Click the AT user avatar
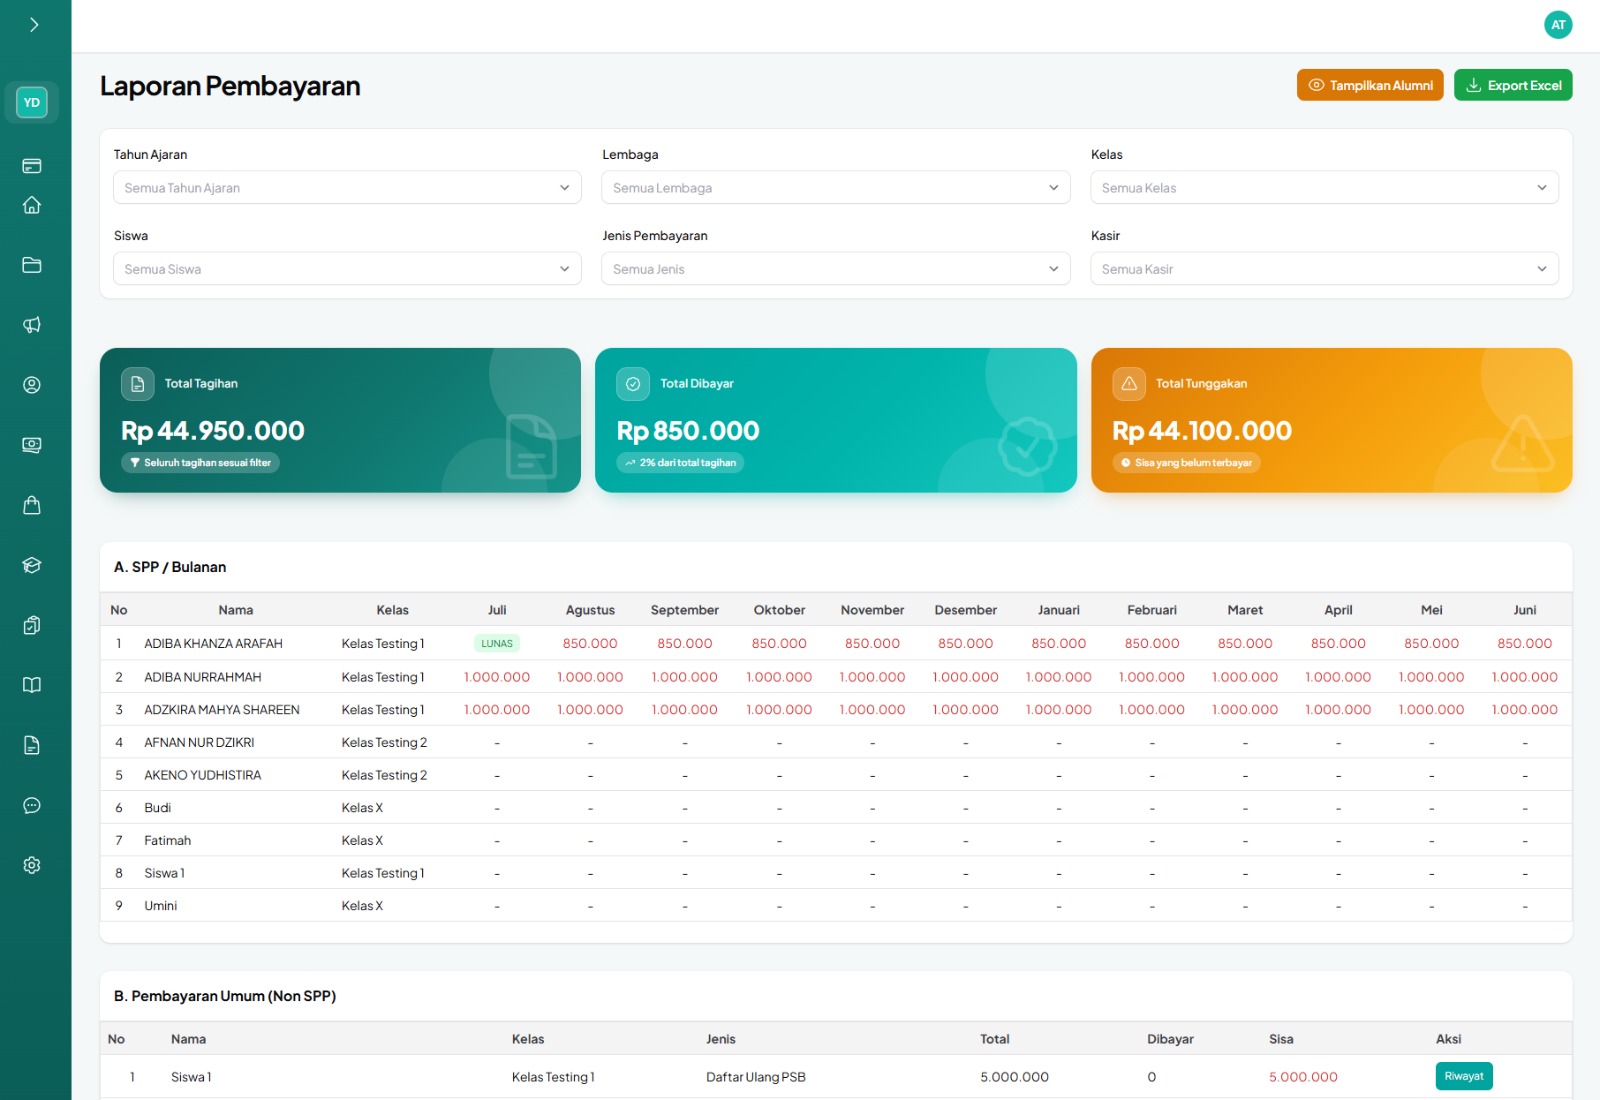 click(x=1558, y=25)
